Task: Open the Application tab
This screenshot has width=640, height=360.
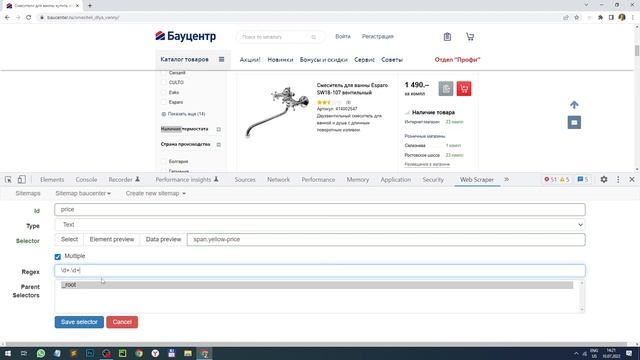Action: pos(396,180)
